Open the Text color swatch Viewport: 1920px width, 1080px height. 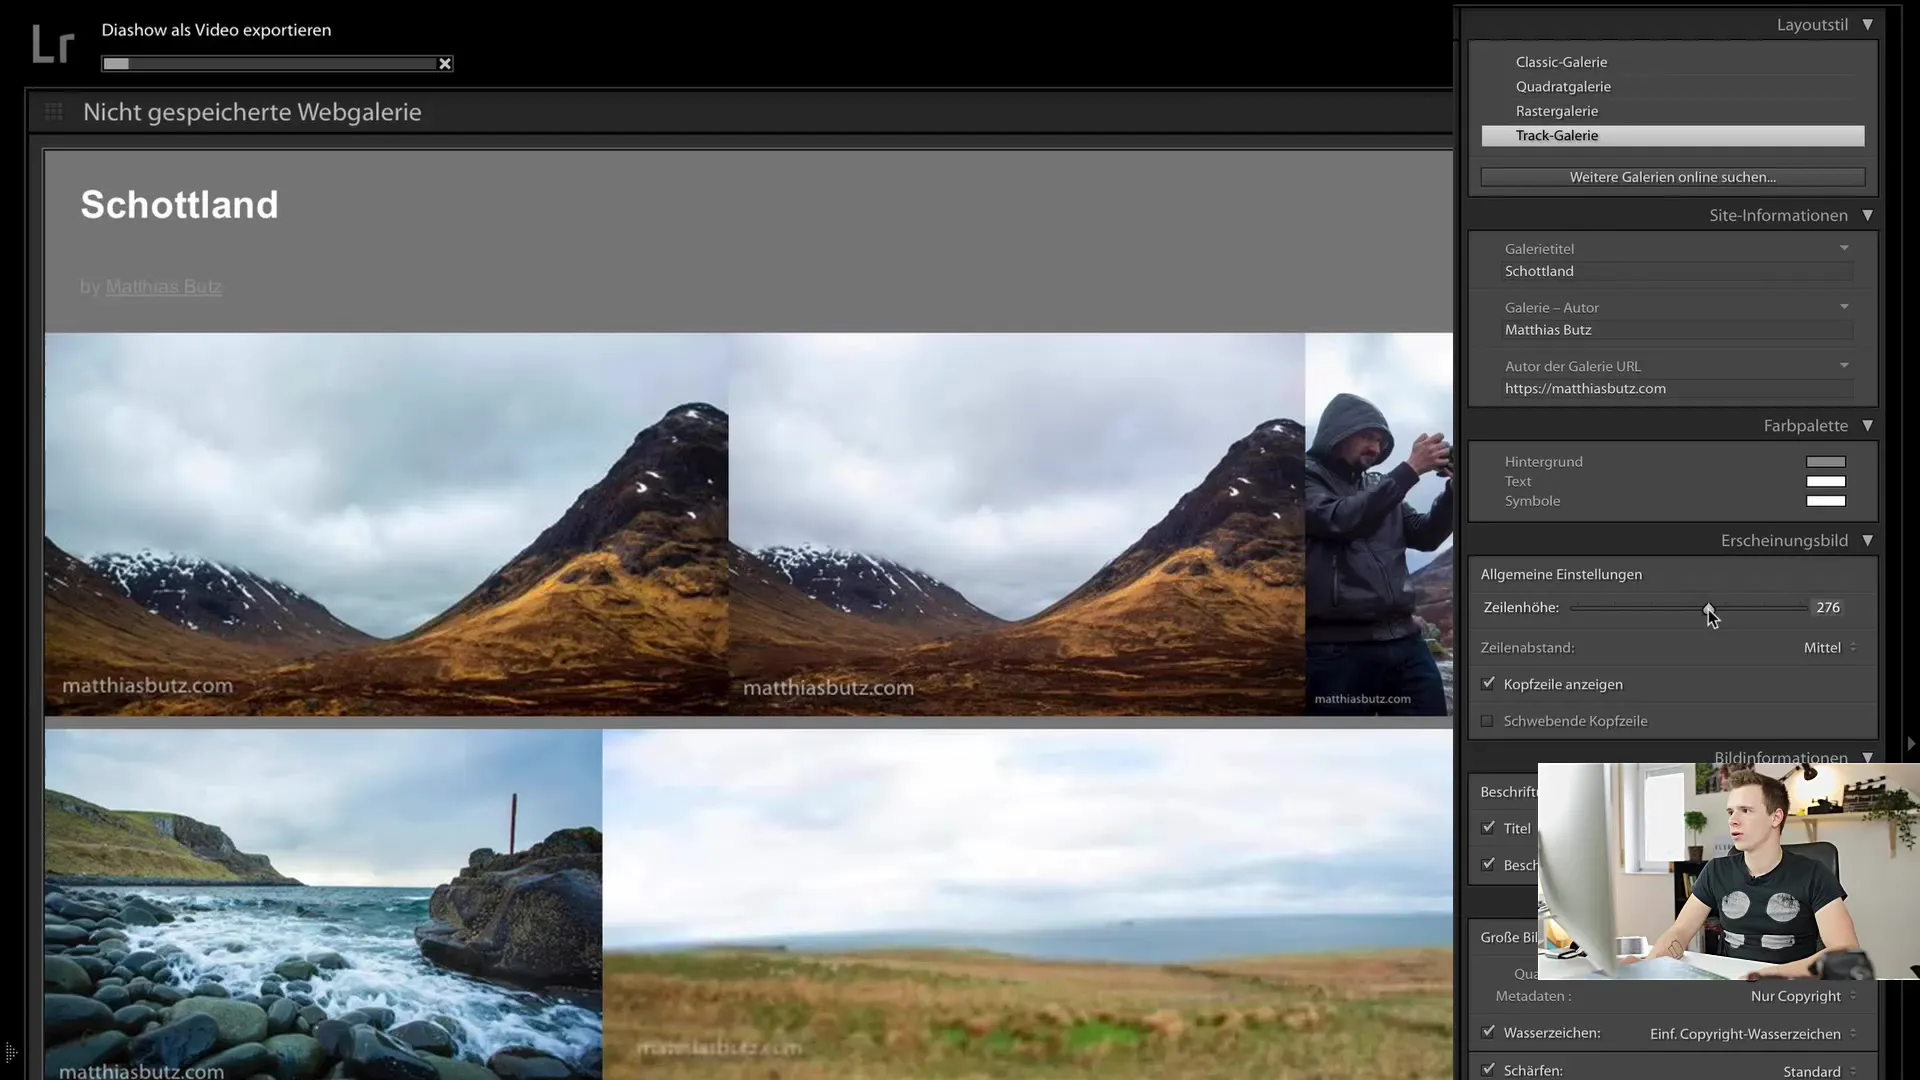point(1825,482)
